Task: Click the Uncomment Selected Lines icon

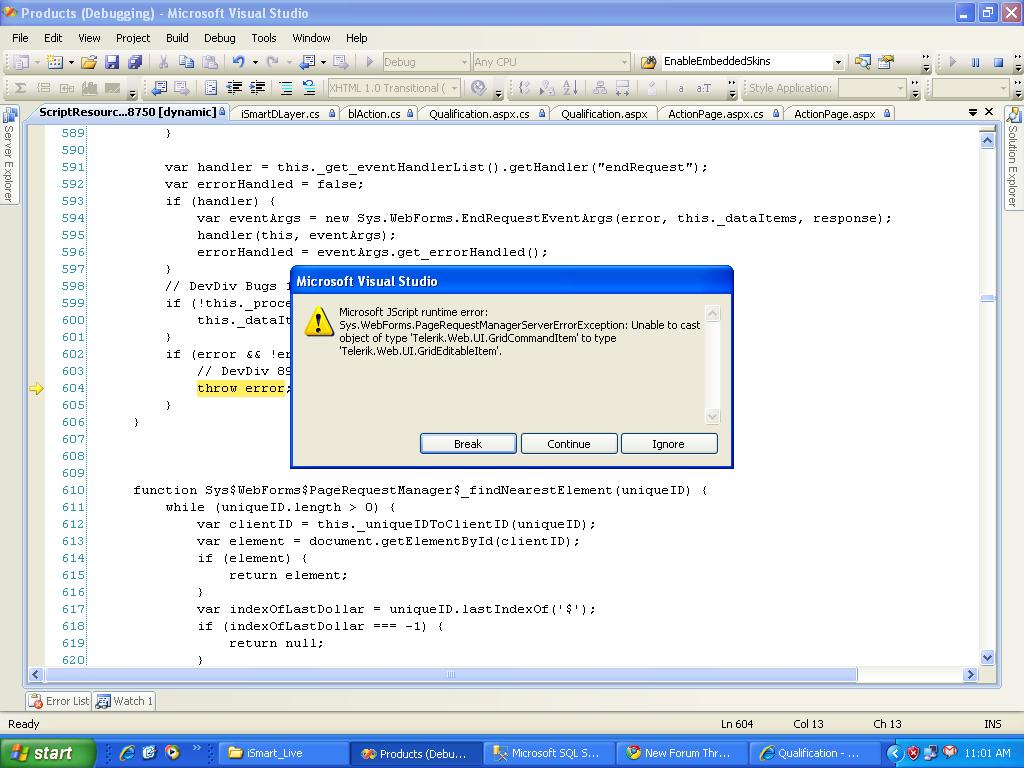Action: pyautogui.click(x=308, y=88)
